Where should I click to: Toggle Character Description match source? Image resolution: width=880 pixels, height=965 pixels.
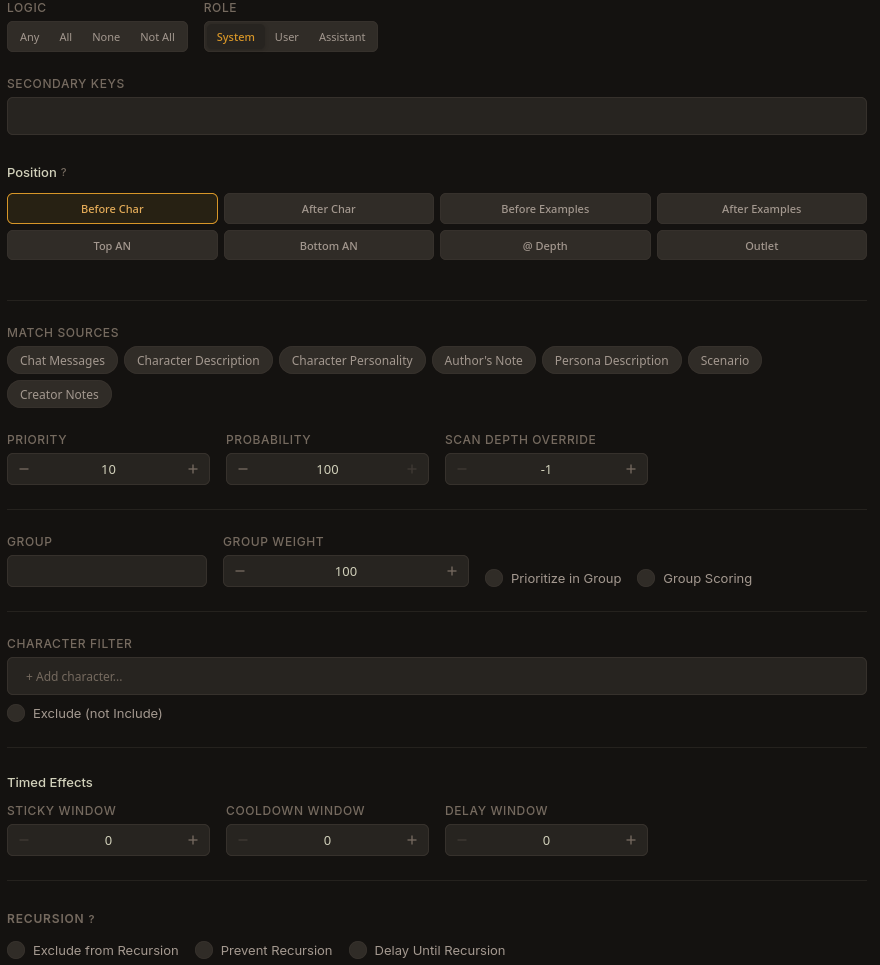(x=198, y=361)
